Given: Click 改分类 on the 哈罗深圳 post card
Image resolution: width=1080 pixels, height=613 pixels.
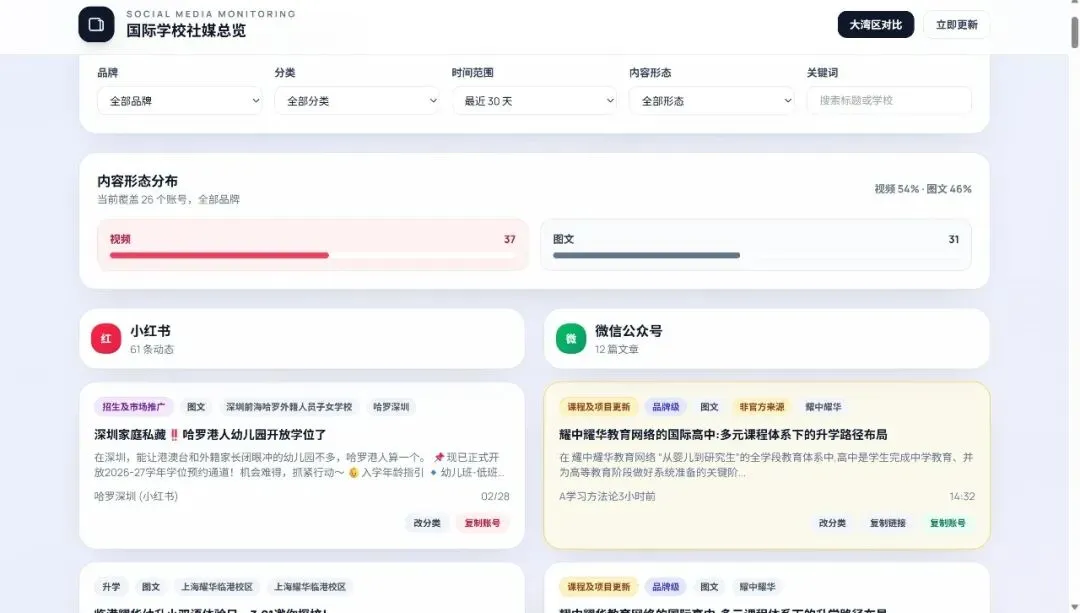Looking at the screenshot, I should 427,522.
